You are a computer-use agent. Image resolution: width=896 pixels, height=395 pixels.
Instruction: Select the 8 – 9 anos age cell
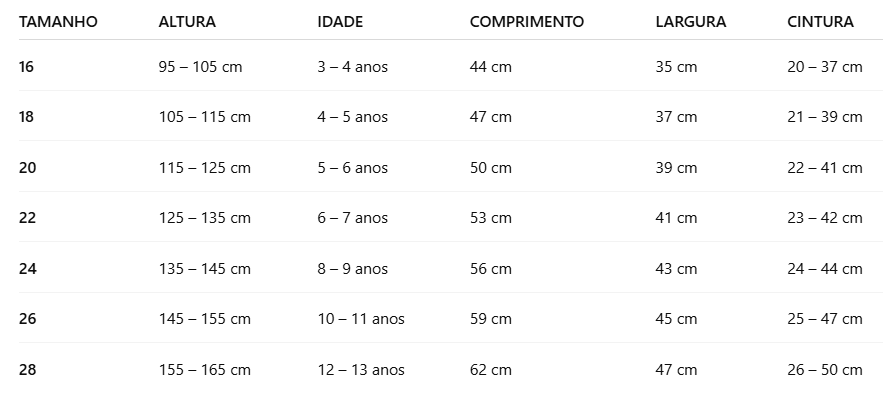coord(353,269)
